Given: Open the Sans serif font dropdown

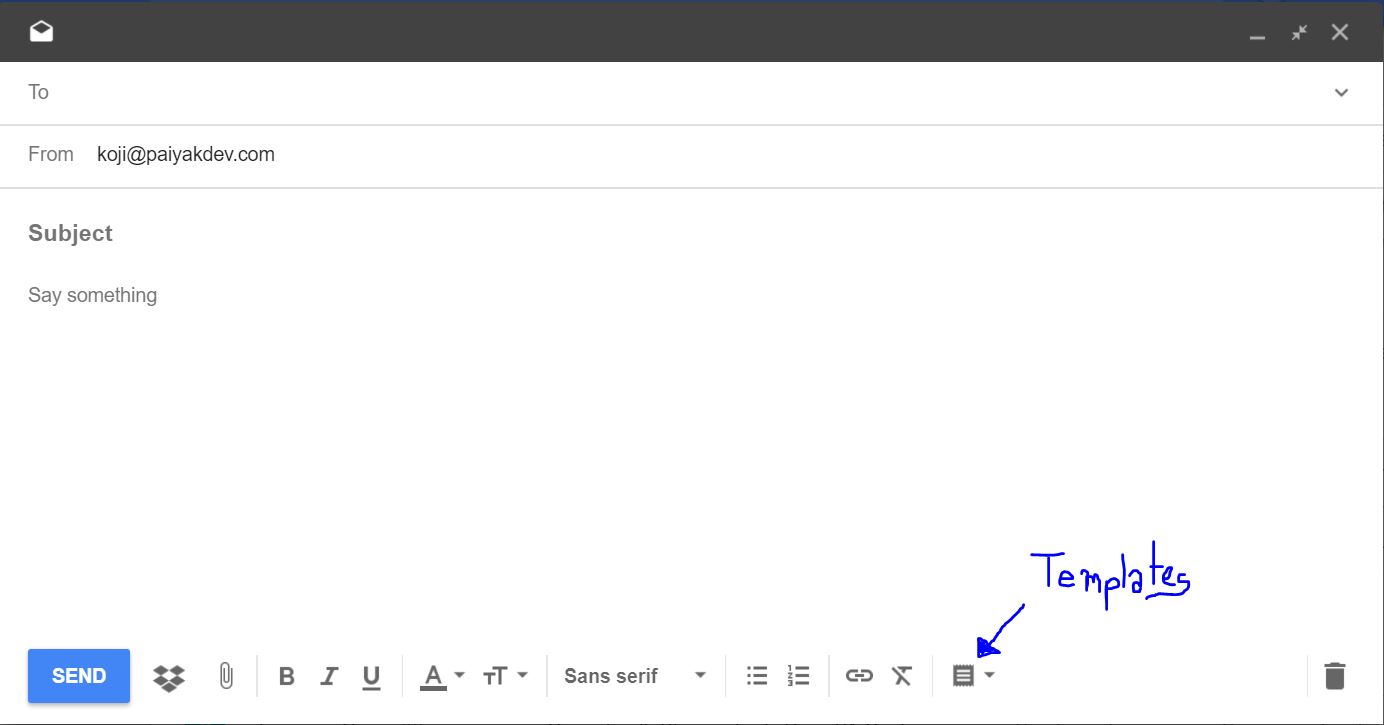Looking at the screenshot, I should click(x=634, y=676).
